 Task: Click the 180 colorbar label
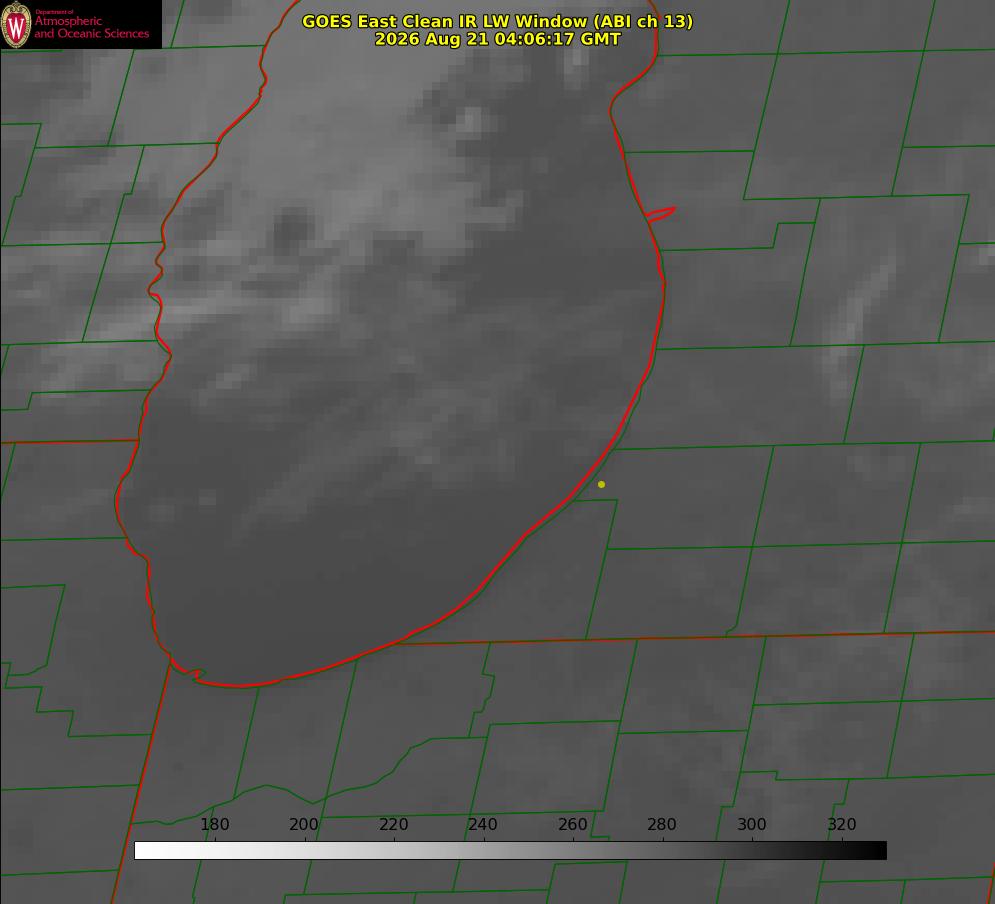point(214,824)
